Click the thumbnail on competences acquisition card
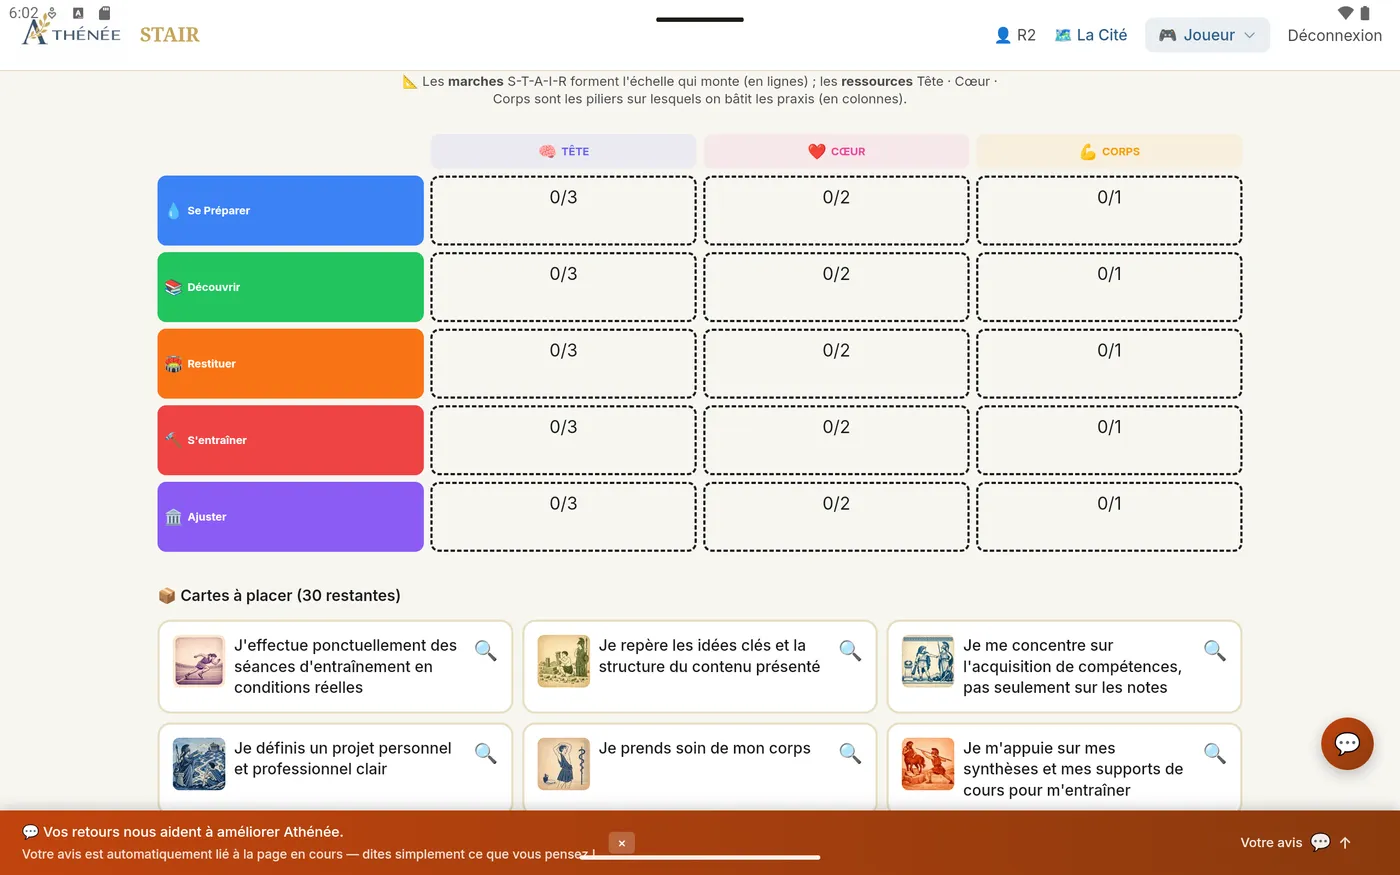Viewport: 1400px width, 875px height. click(x=928, y=661)
